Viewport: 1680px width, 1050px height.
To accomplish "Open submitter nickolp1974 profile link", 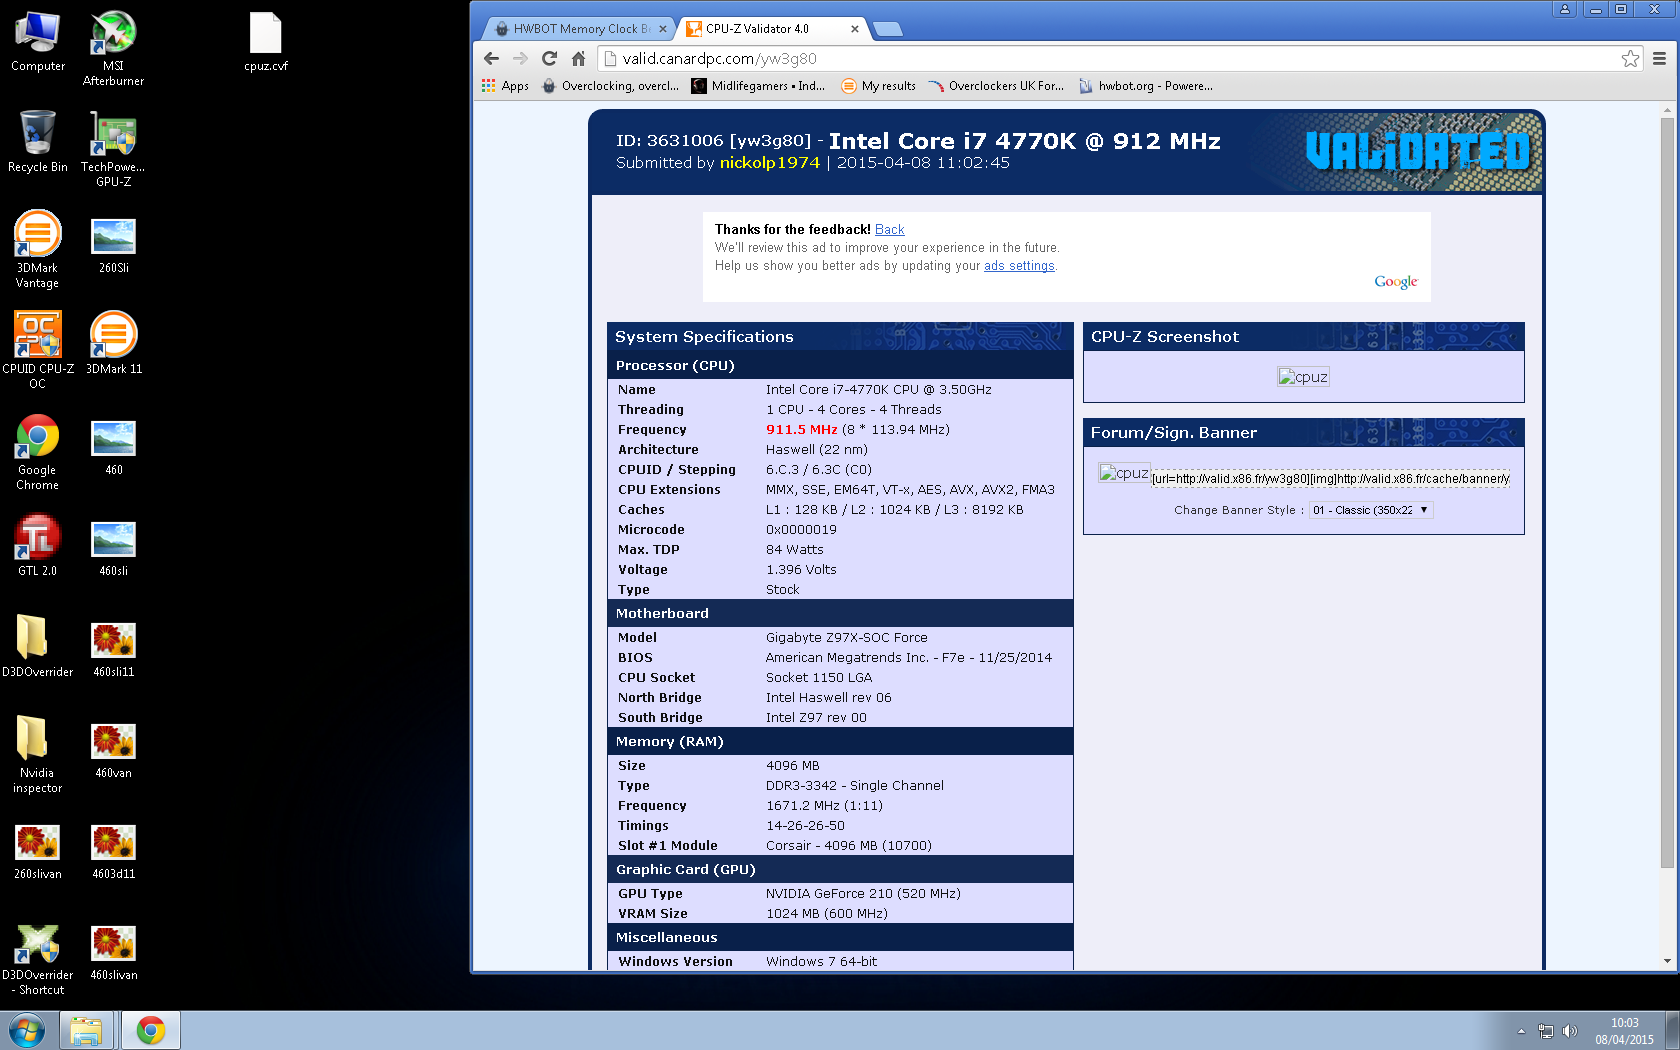I will [770, 163].
